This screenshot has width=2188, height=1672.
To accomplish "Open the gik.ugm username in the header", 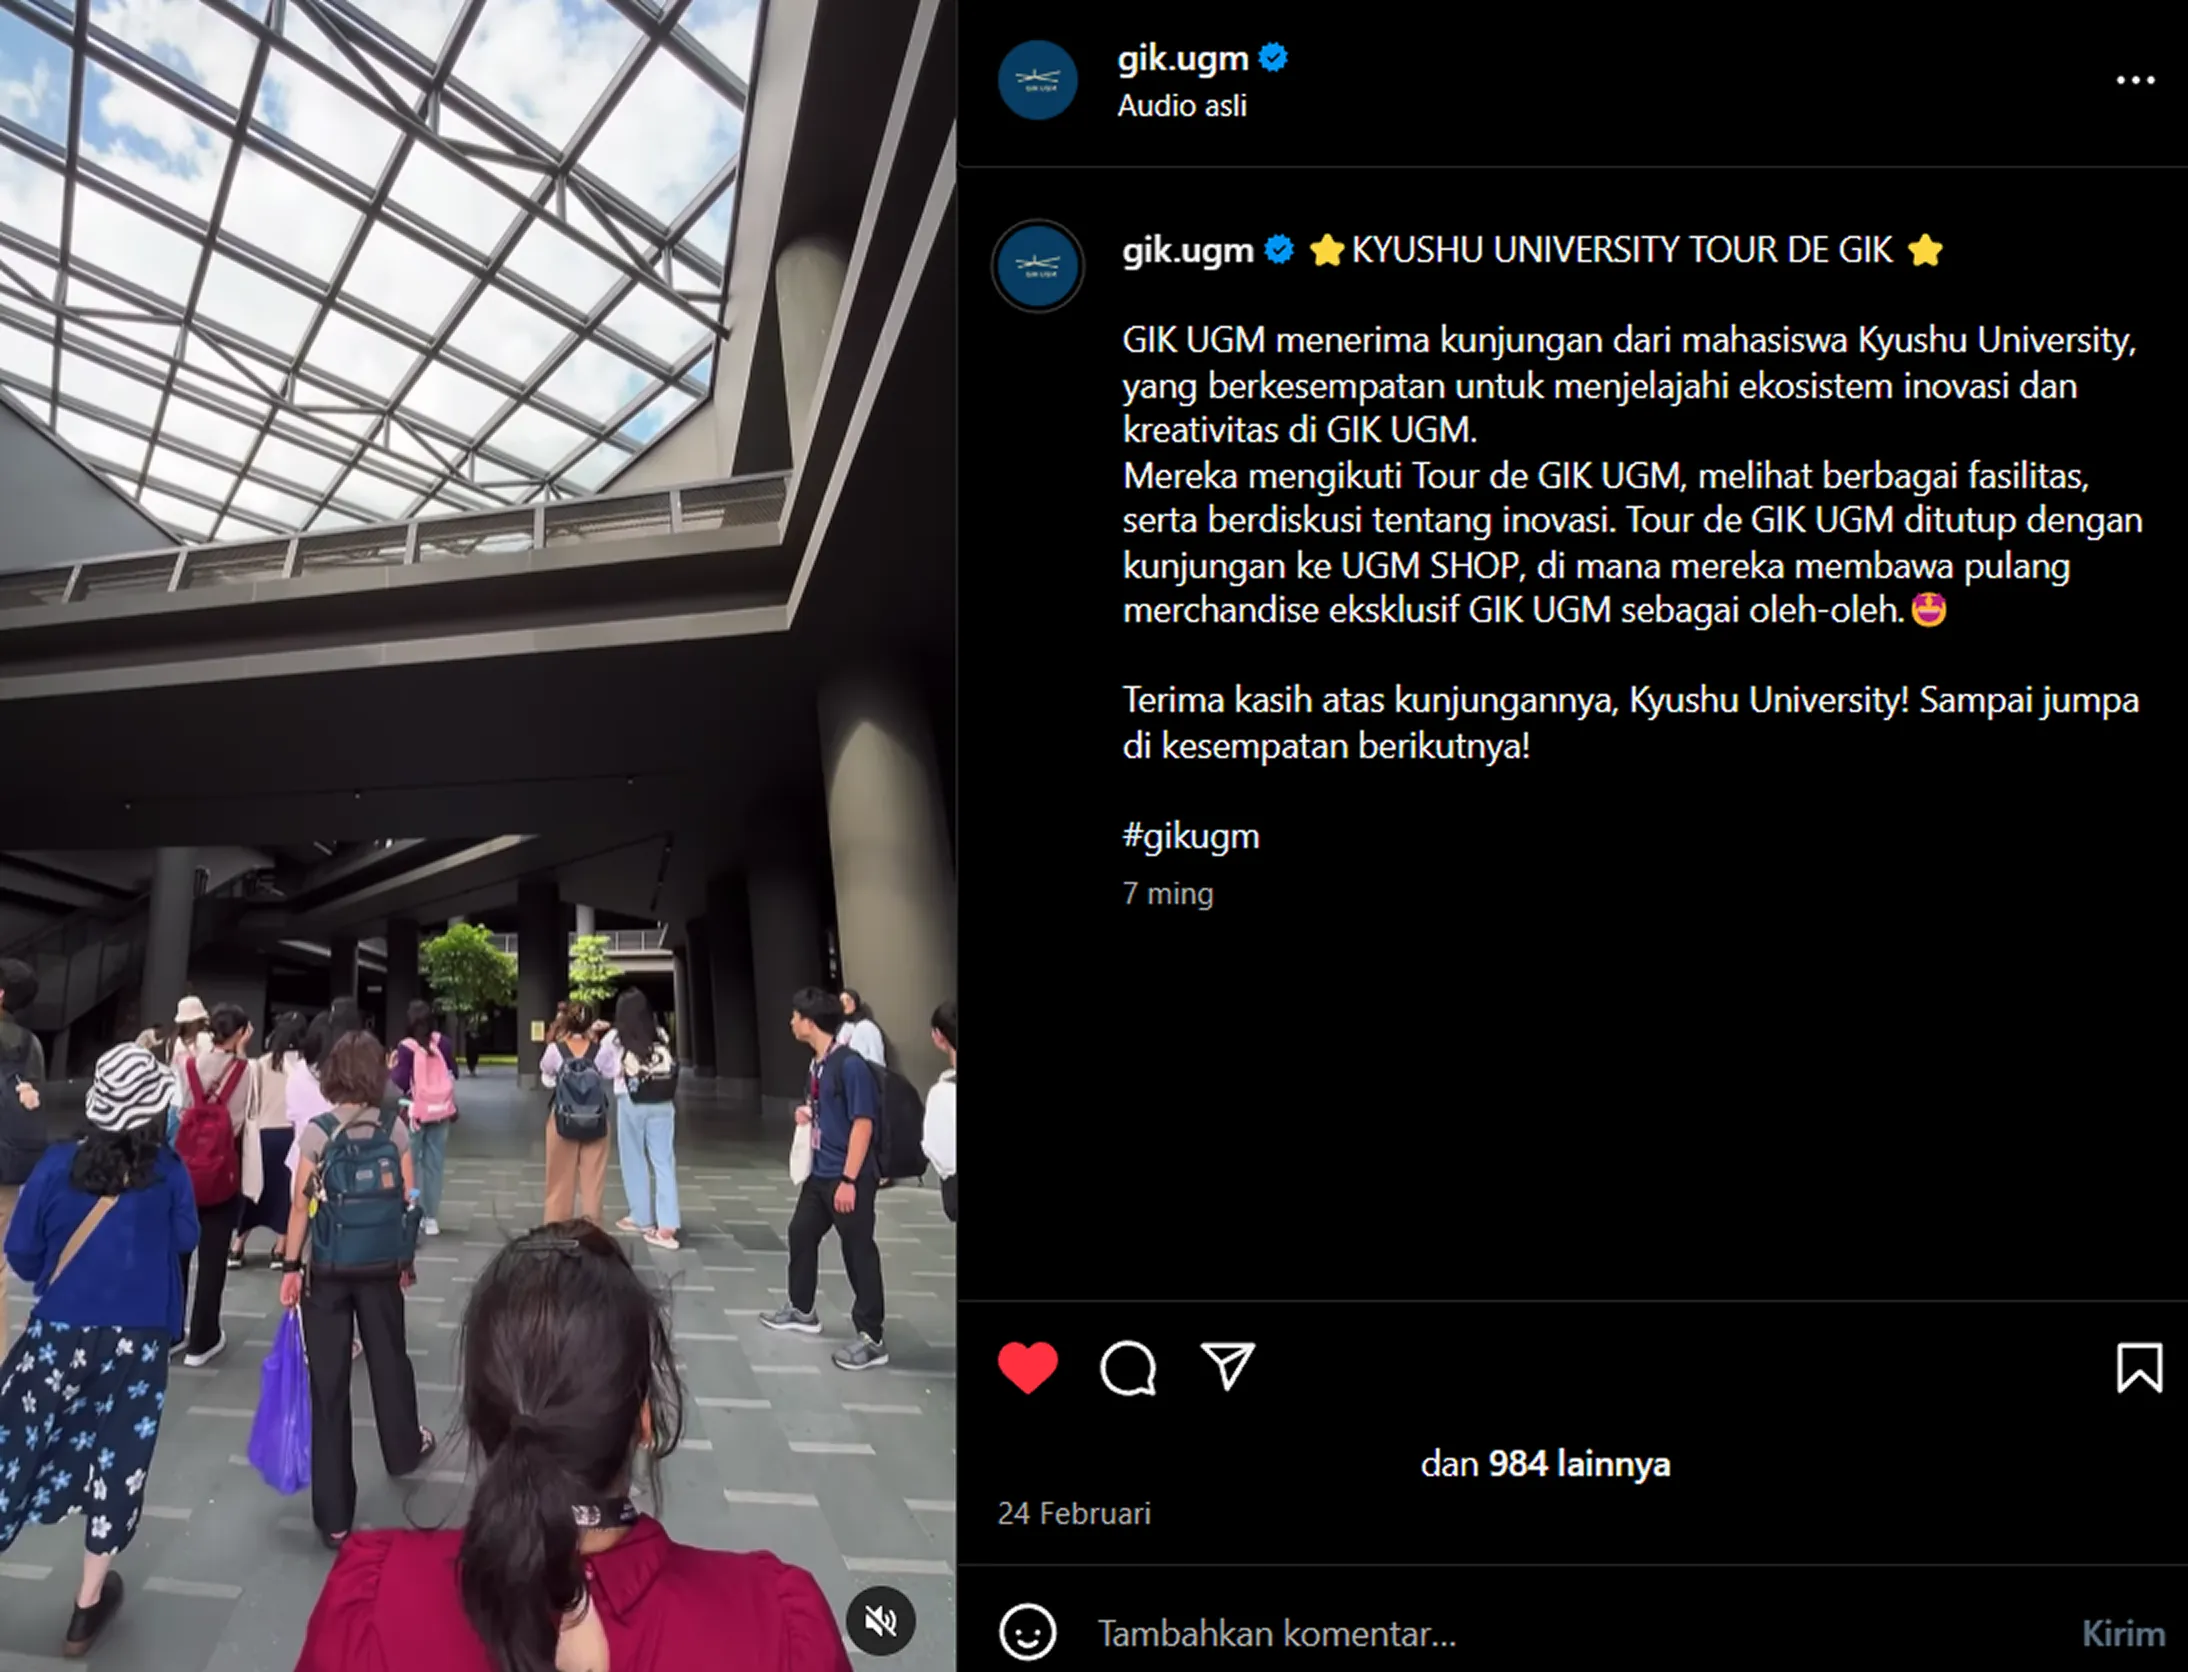I will point(1182,59).
